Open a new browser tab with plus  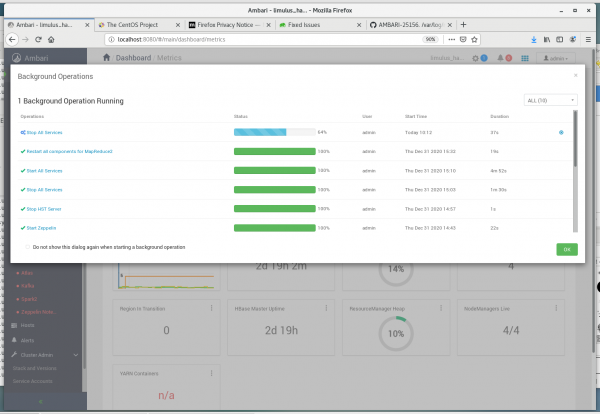[x=463, y=24]
